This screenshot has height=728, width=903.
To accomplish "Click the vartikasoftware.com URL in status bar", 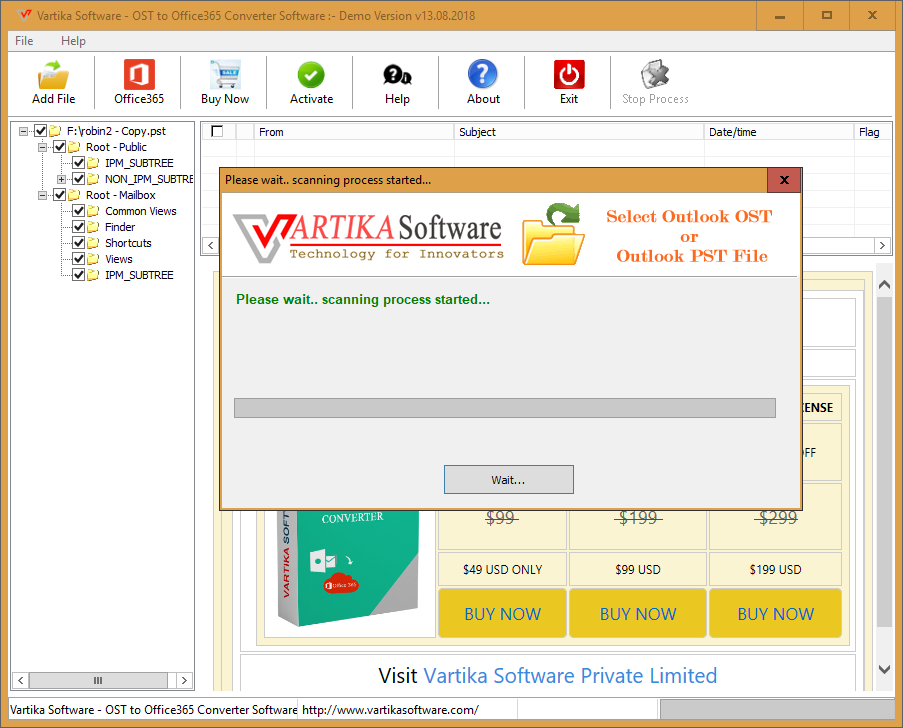I will (x=390, y=710).
